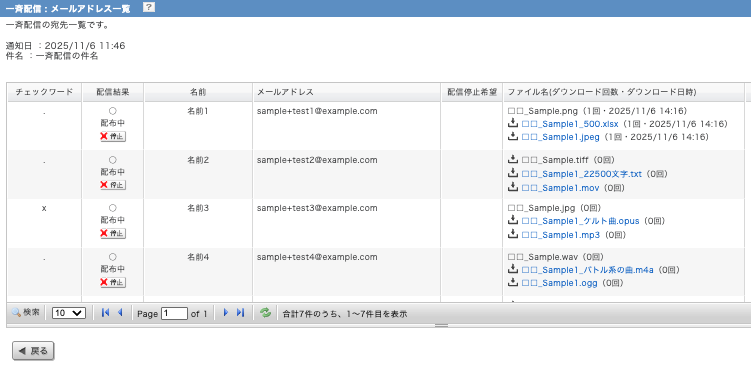Viewport: 751px width, 371px height.
Task: Open the rows-per-page dropdown showing 10
Action: coord(69,314)
